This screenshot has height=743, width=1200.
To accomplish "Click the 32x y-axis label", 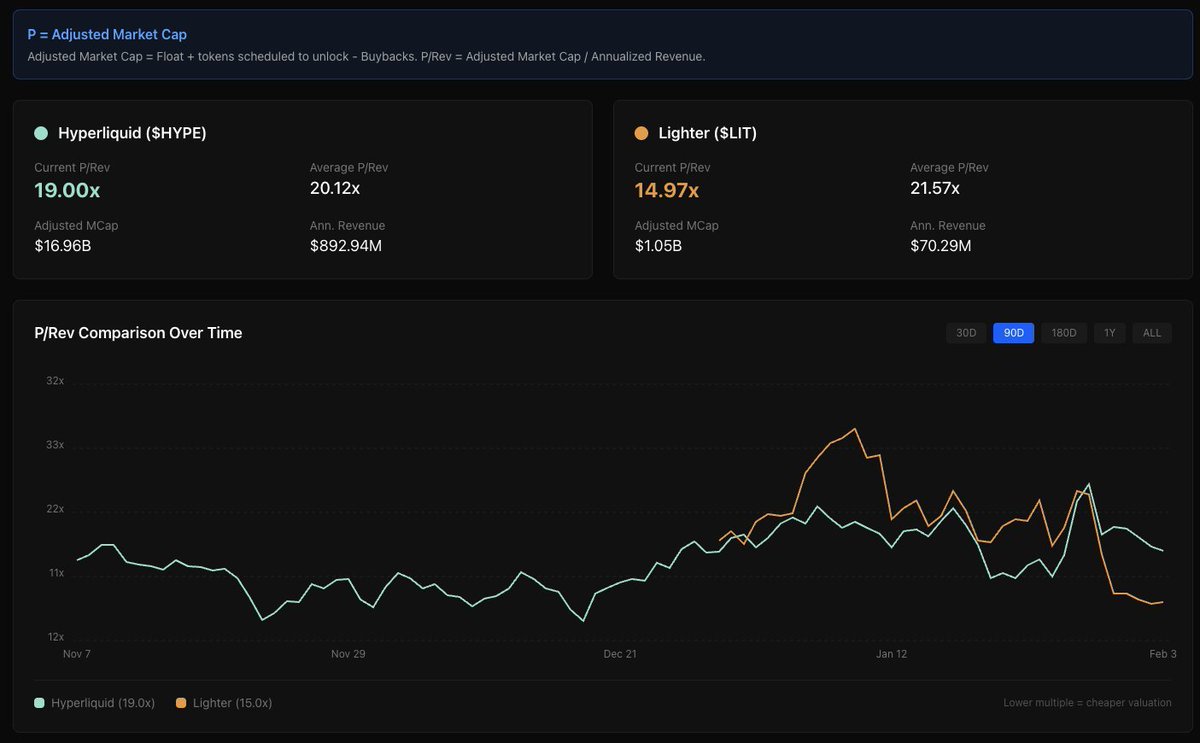I will tap(55, 381).
